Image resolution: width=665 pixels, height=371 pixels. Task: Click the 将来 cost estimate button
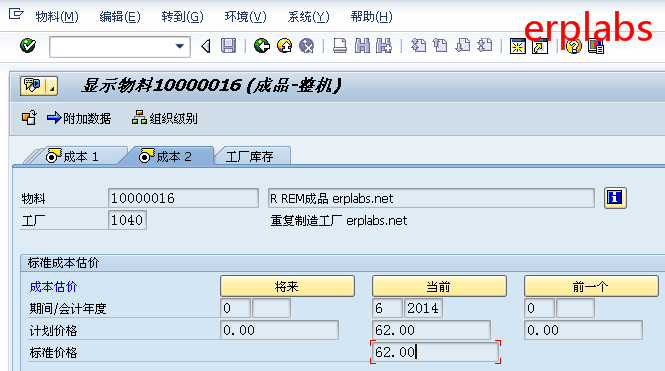287,286
